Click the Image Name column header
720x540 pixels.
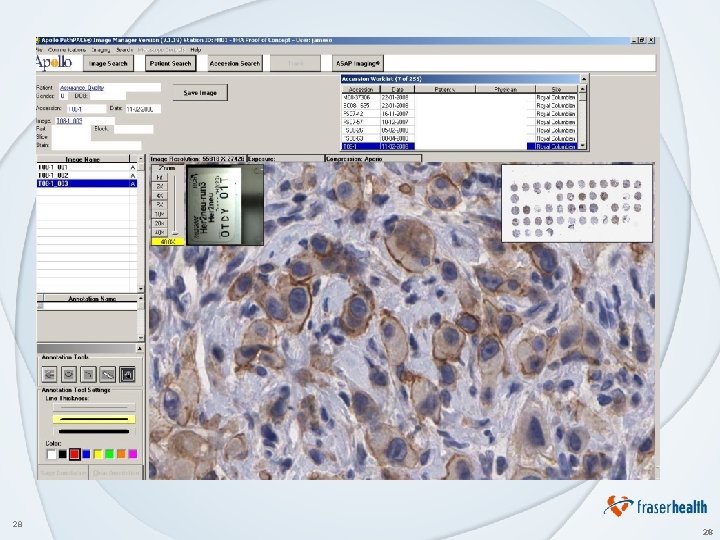[x=83, y=159]
